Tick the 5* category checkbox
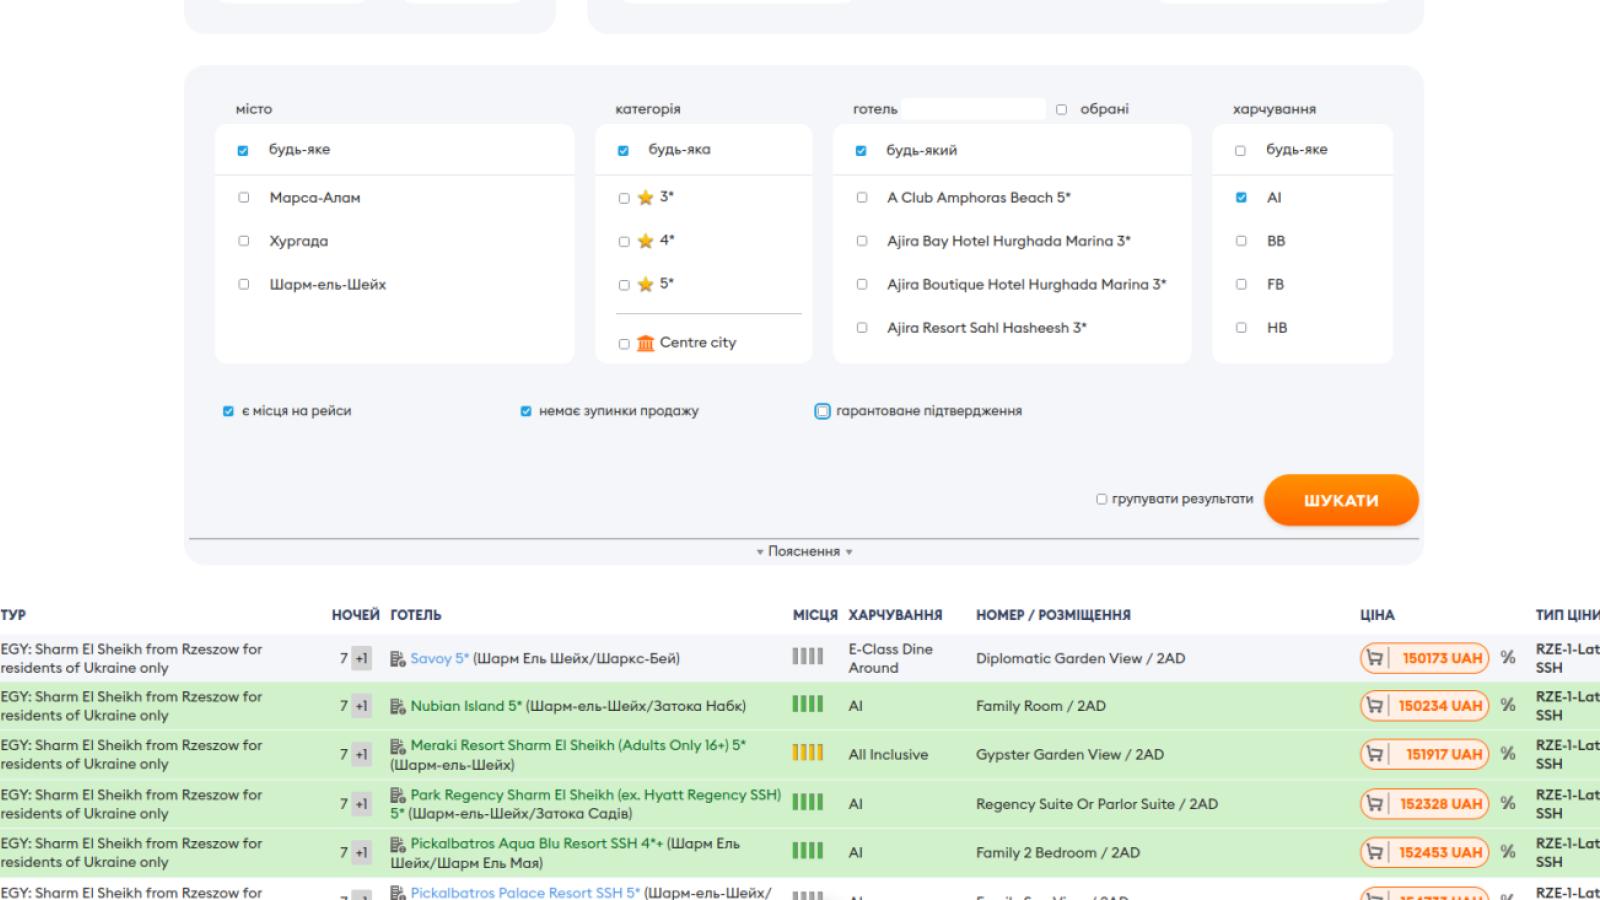This screenshot has height=900, width=1600. click(x=624, y=285)
